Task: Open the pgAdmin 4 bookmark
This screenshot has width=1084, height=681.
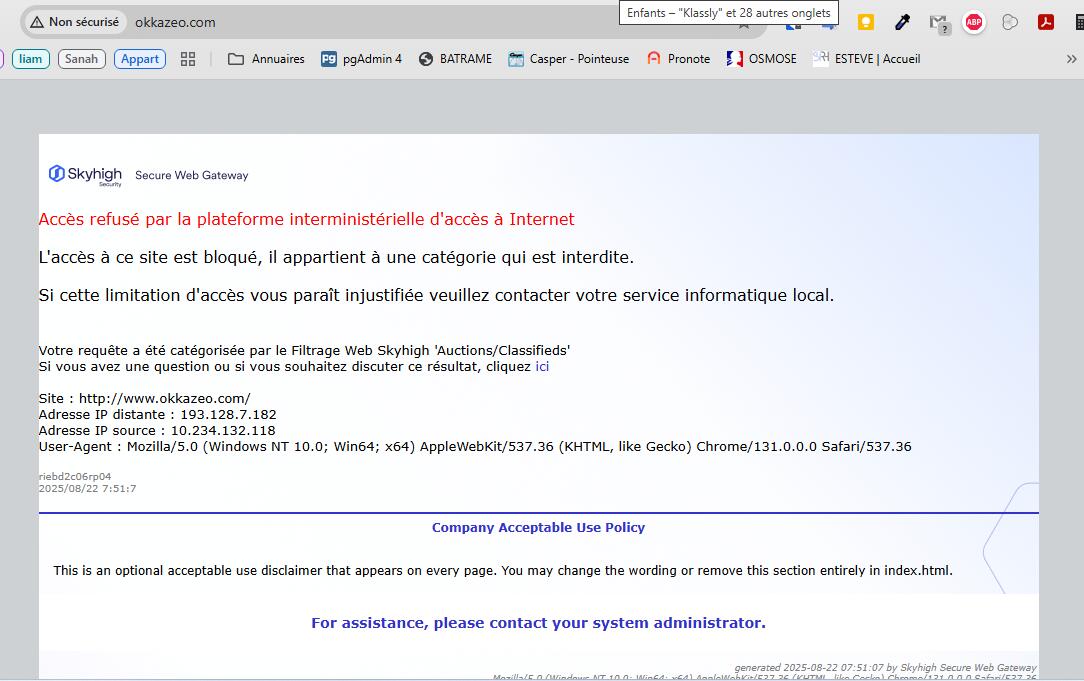Action: (361, 59)
